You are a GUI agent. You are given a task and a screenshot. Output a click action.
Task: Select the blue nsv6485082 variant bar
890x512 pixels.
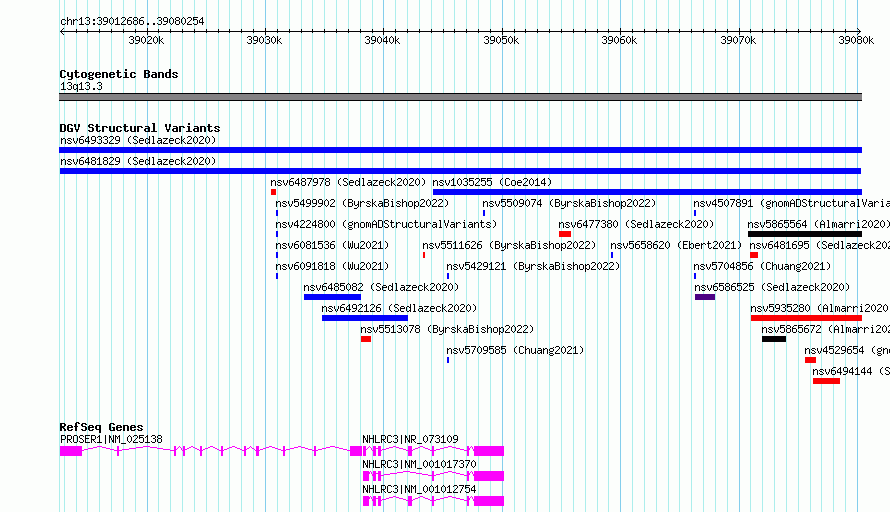click(332, 297)
